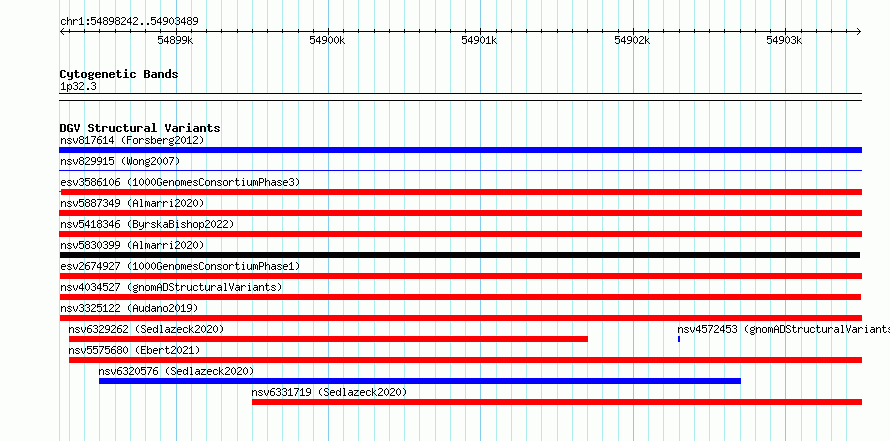890x441 pixels.
Task: Click nsv6329262 (Sedlazeck2020) label
Action: [146, 329]
